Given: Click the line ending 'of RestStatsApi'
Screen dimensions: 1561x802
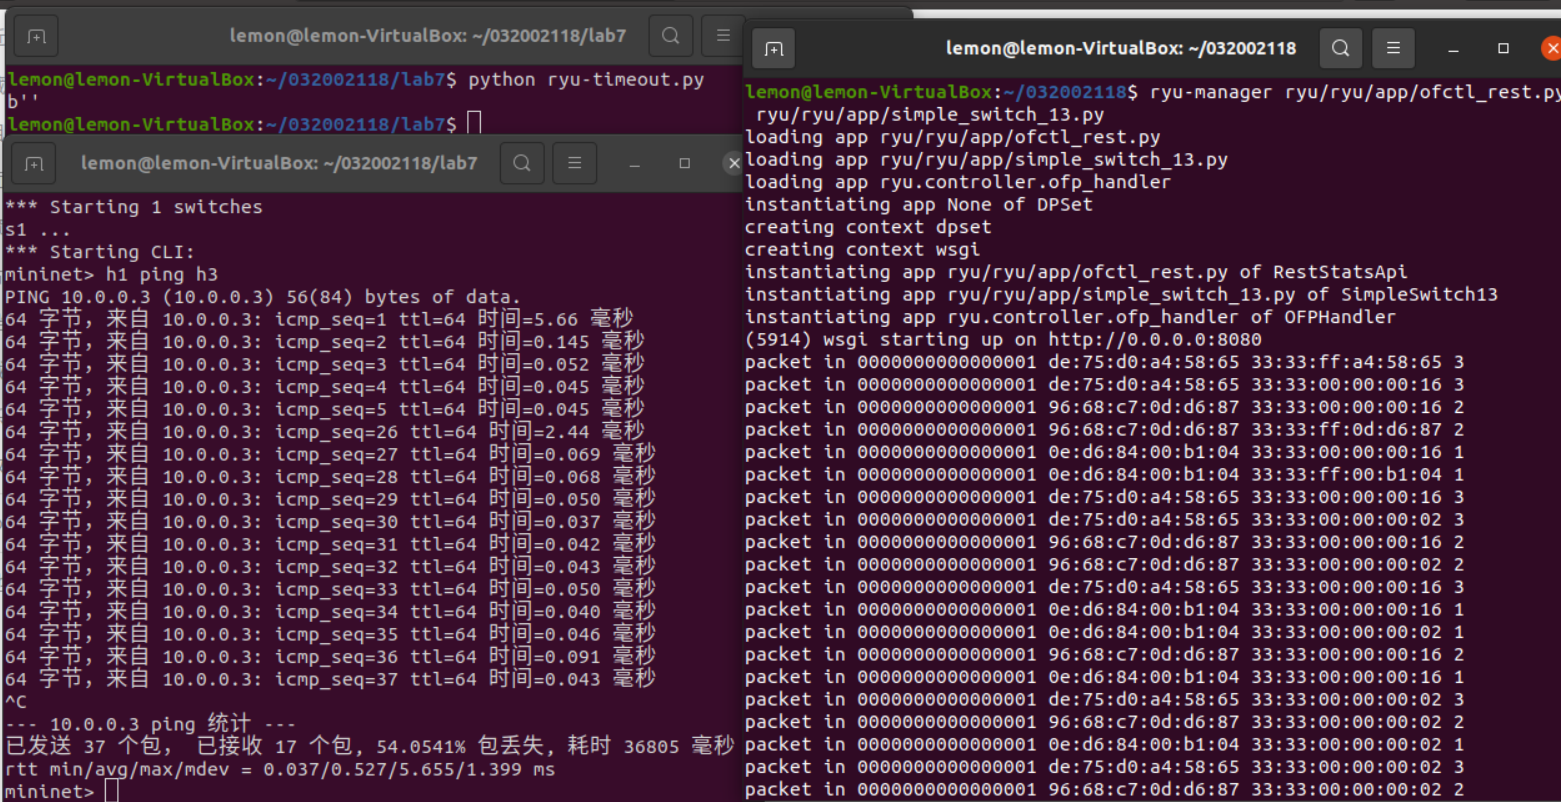Looking at the screenshot, I should 1076,272.
